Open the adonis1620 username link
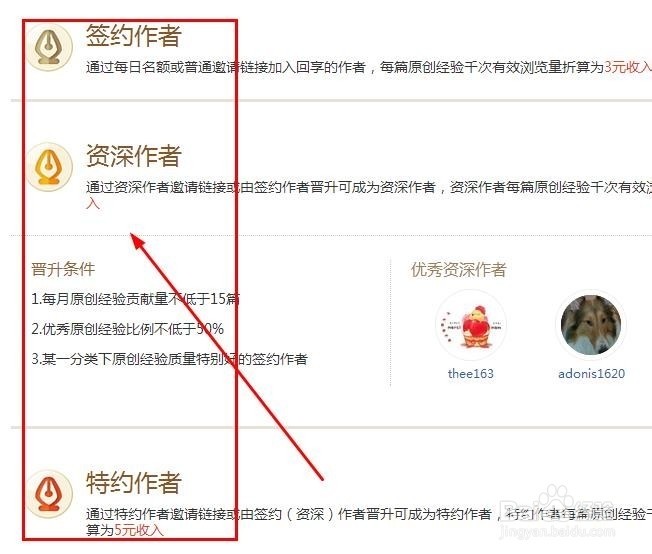 click(591, 373)
